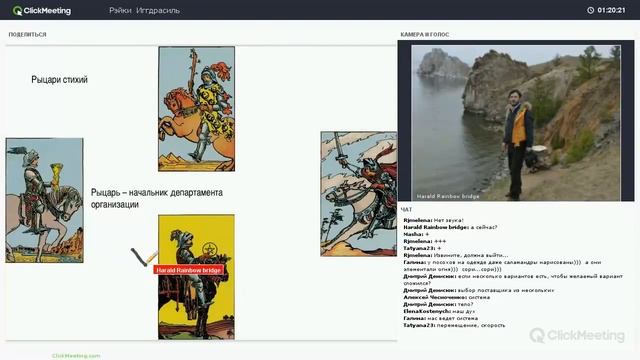Screen dimensions: 640x360
Task: Click the 'ЧАТ' panel header
Action: click(406, 209)
